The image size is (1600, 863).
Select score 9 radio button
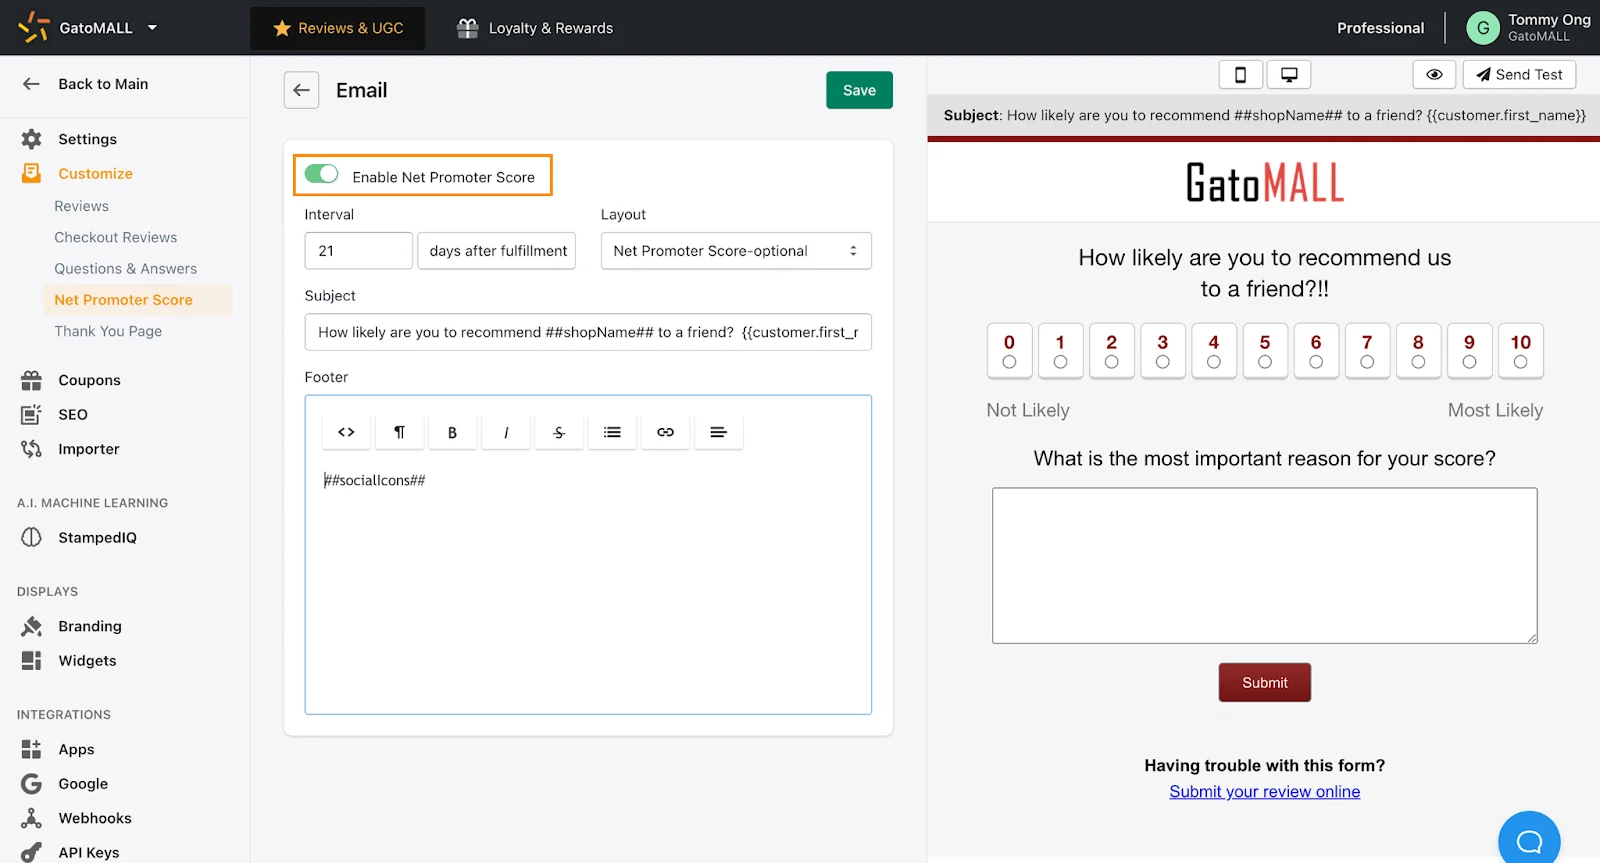(1469, 362)
